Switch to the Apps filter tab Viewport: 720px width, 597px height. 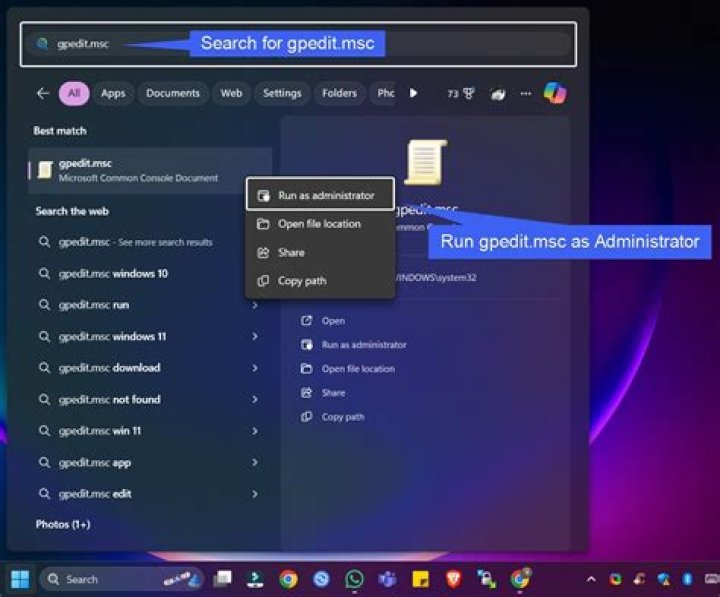tap(113, 93)
